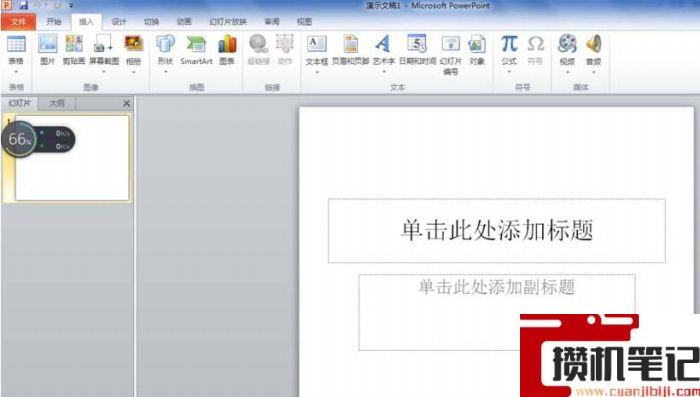Click the 超链接 hyperlink icon
The image size is (700, 397).
pos(258,45)
